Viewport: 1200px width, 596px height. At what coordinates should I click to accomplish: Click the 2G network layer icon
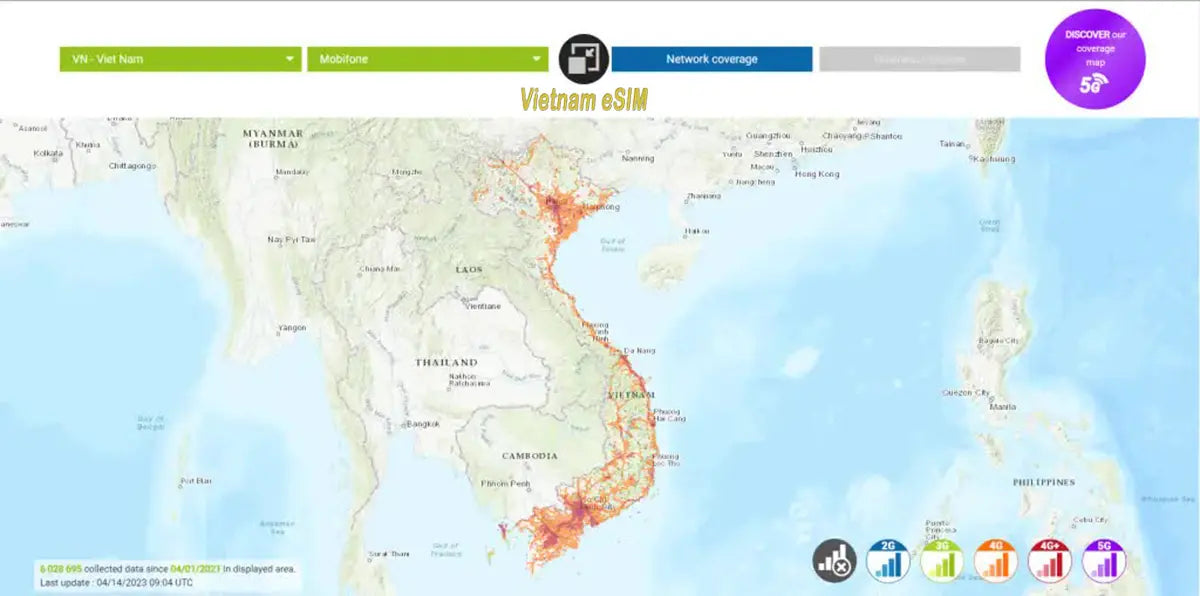[x=888, y=562]
